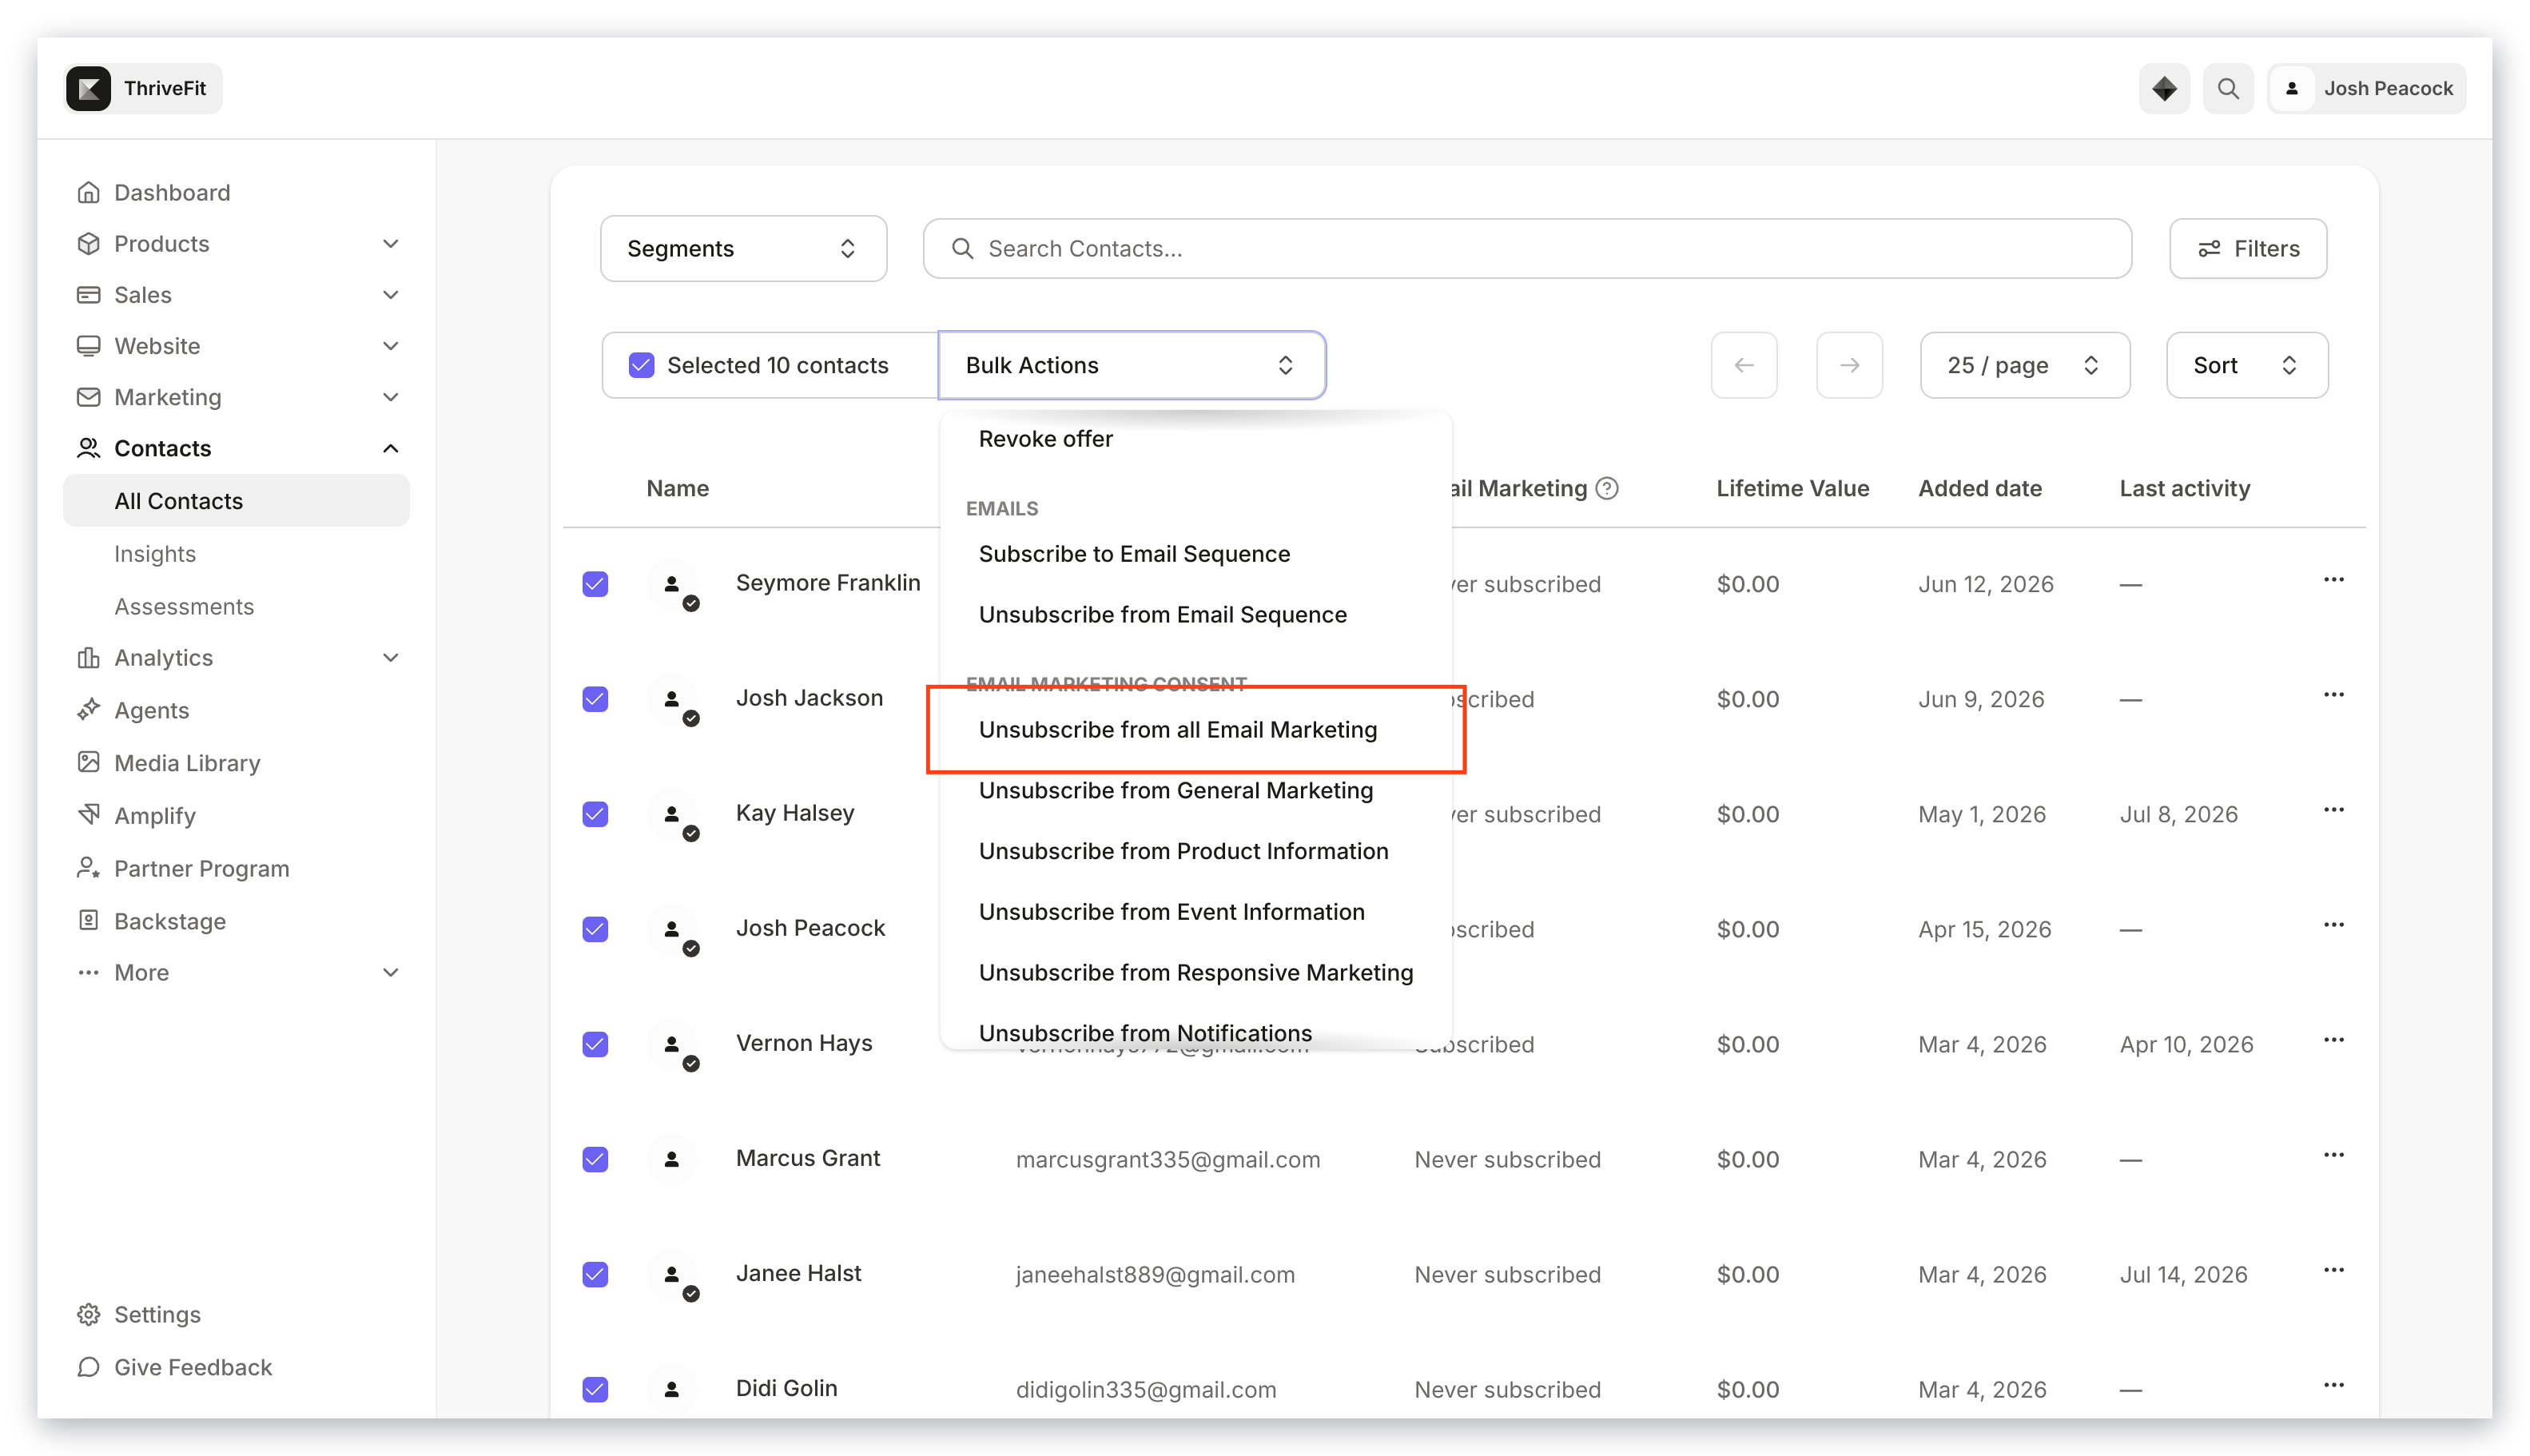Open Insights under Contacts
Image resolution: width=2530 pixels, height=1456 pixels.
pos(154,553)
